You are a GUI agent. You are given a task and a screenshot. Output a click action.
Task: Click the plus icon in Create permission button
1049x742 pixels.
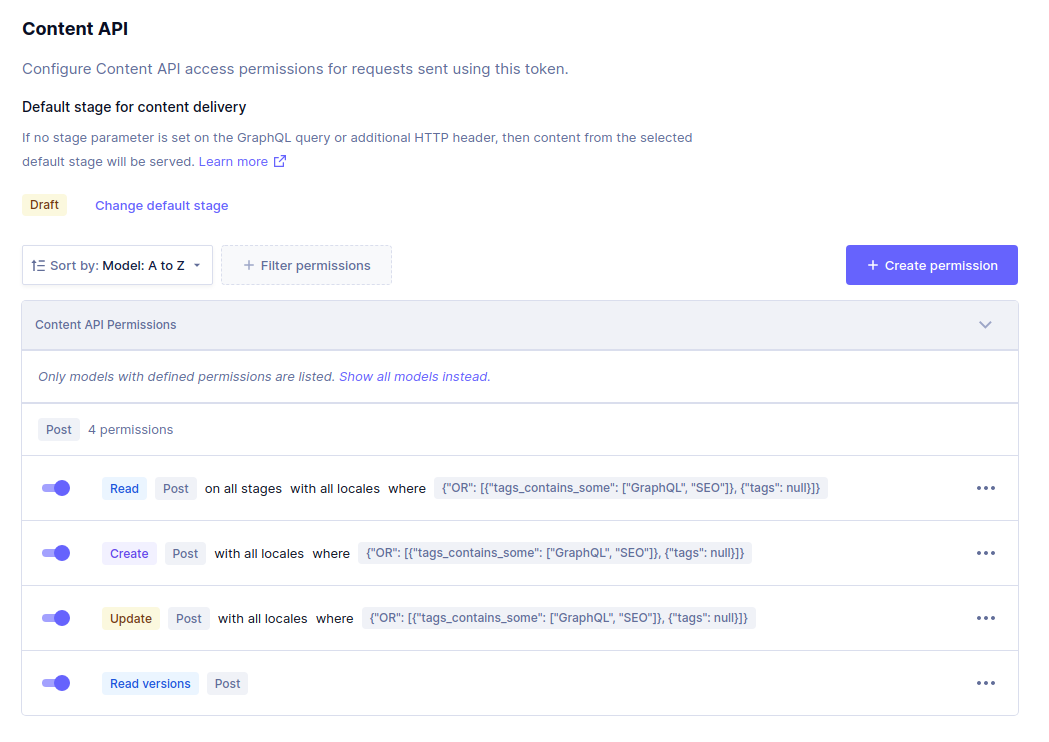coord(872,265)
